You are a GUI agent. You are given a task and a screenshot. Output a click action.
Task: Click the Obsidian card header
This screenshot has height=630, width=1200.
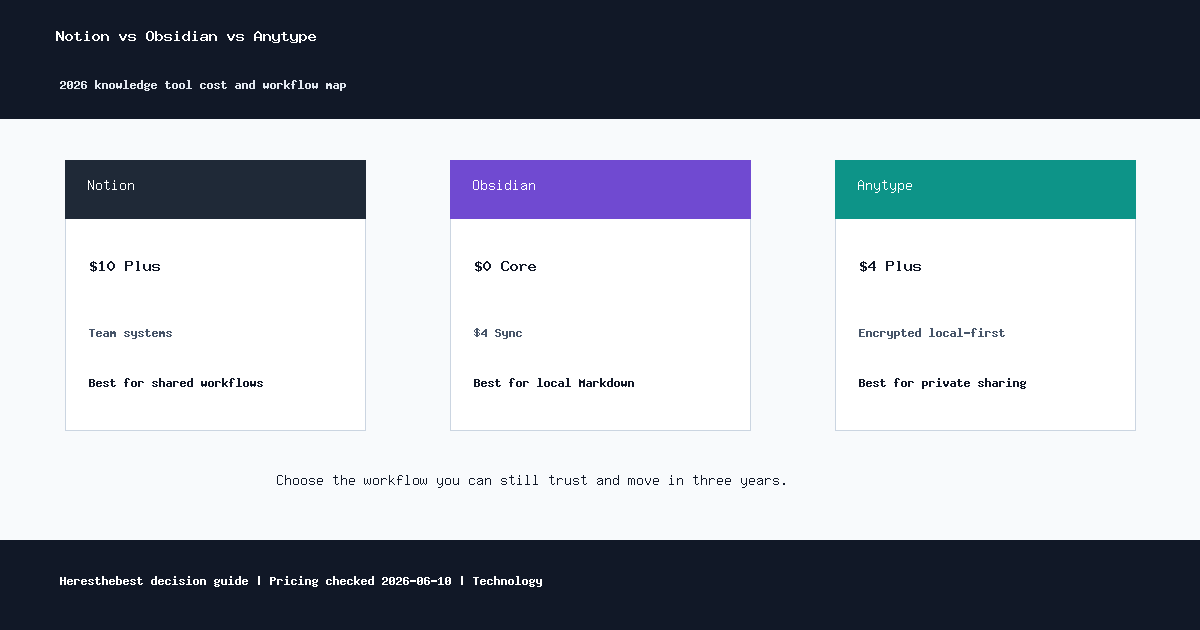pos(600,189)
